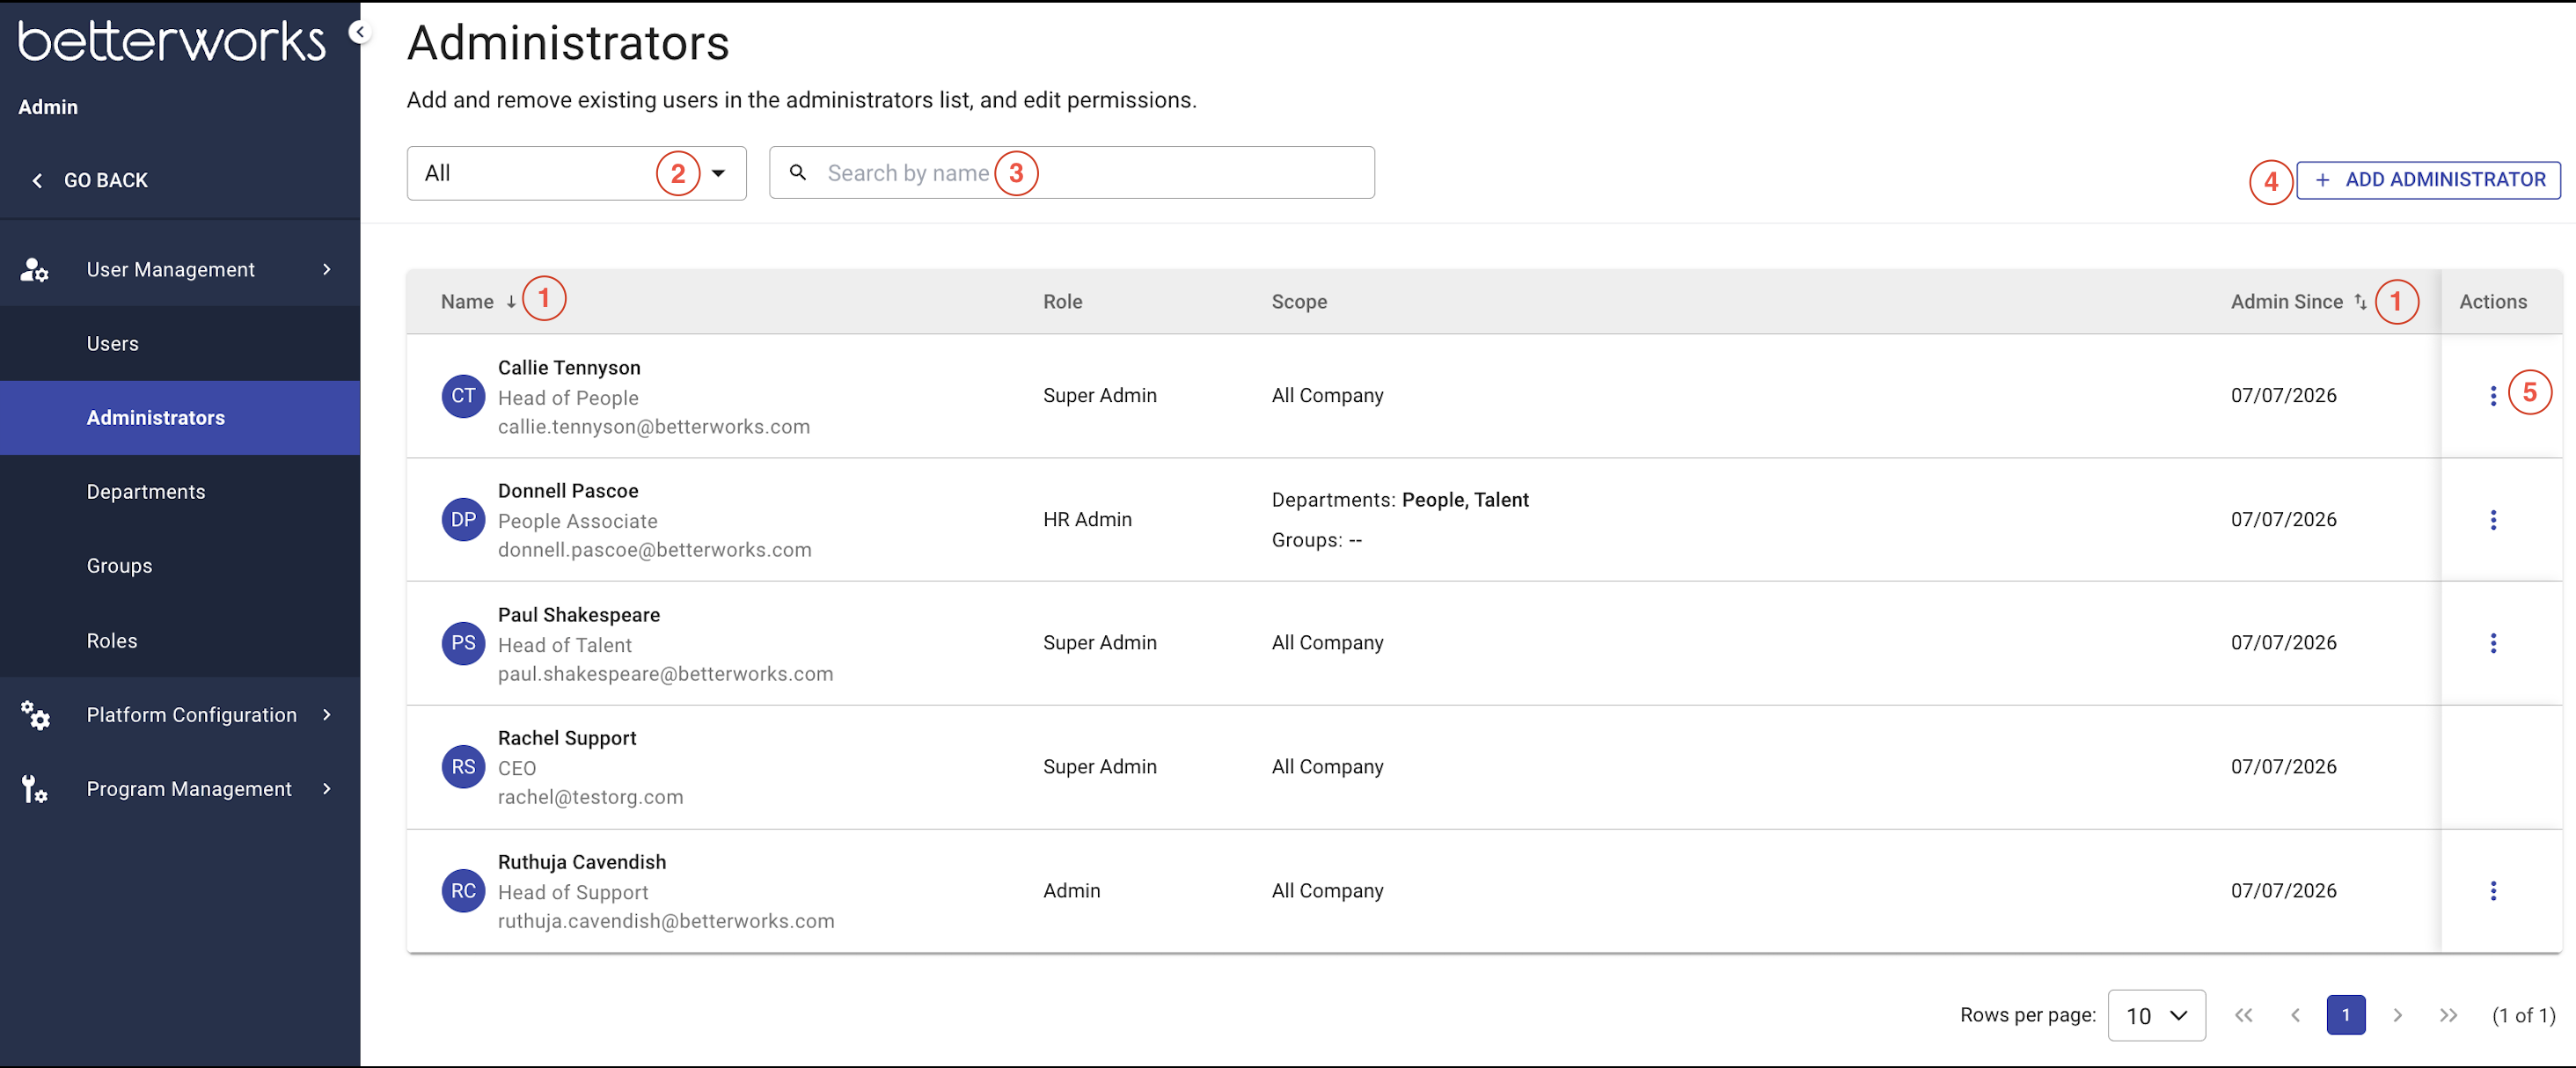The image size is (2576, 1068).
Task: Collapse the sidebar using the chevron circle icon
Action: click(359, 32)
